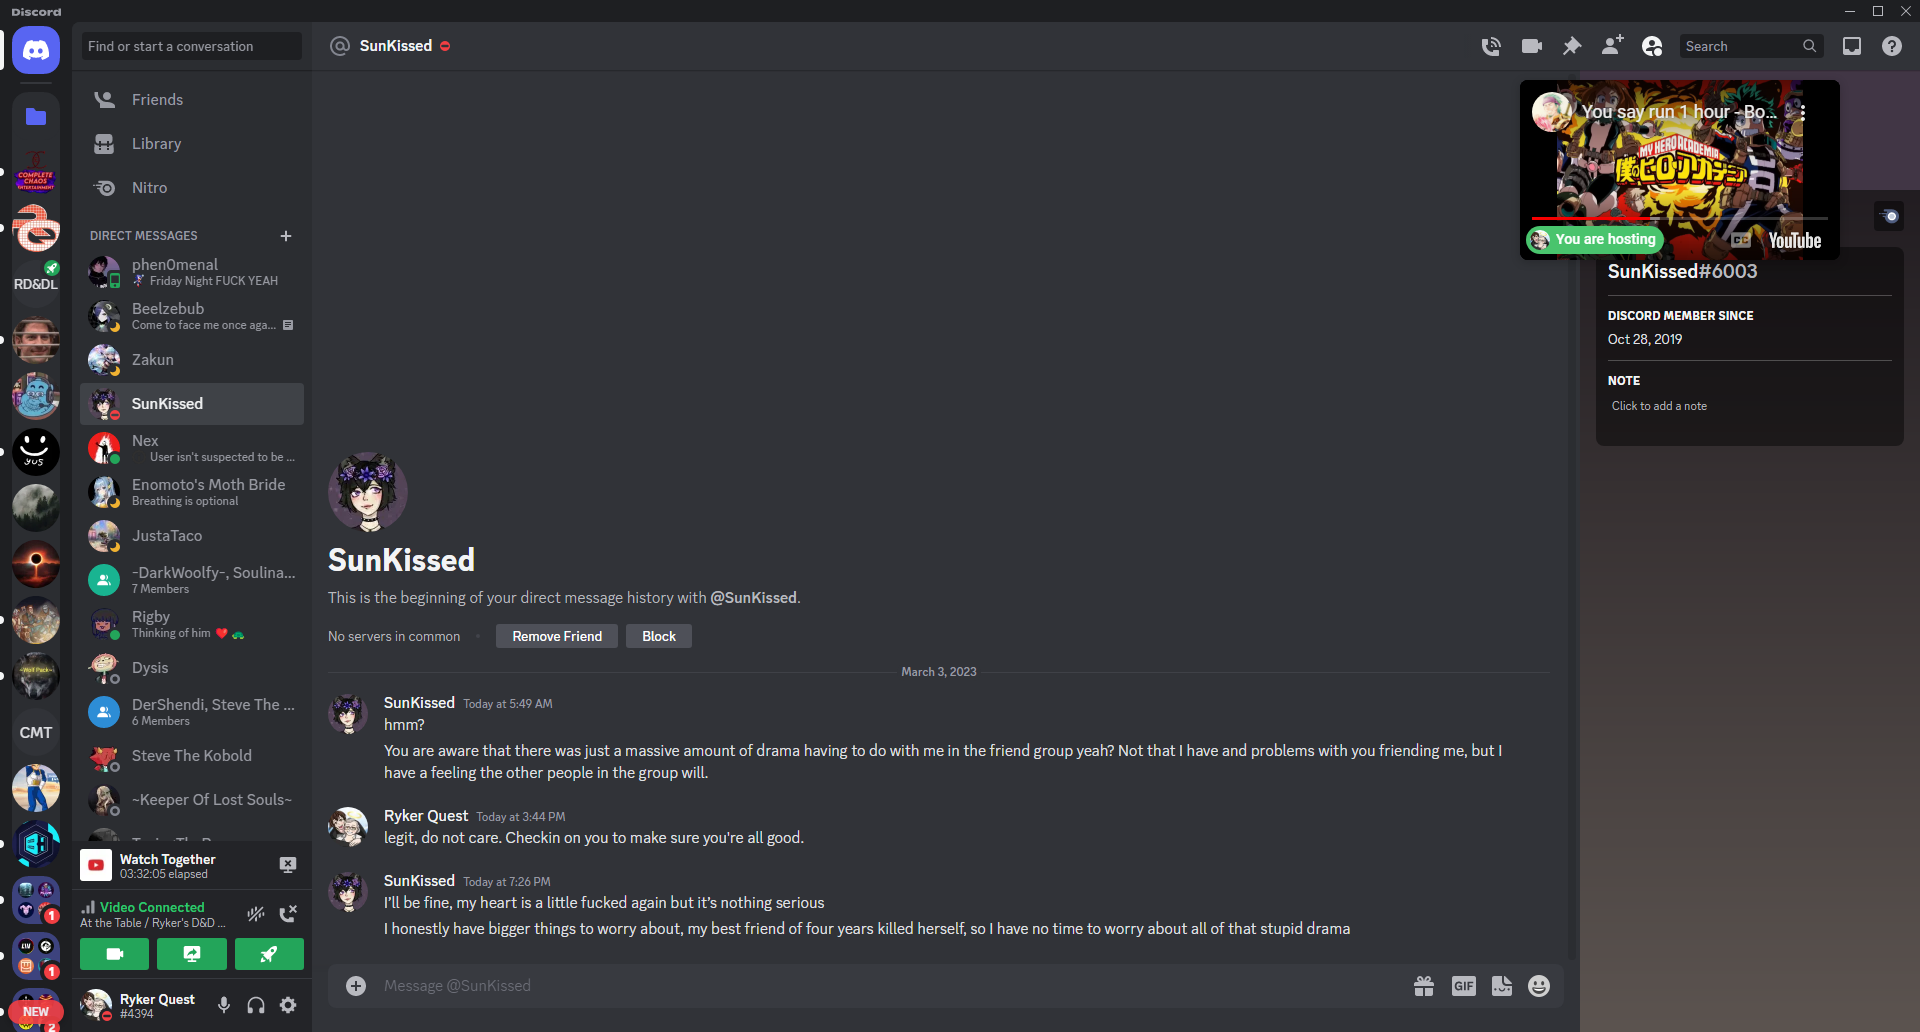1920x1032 pixels.
Task: Open the gift Nitro icon
Action: (1424, 986)
